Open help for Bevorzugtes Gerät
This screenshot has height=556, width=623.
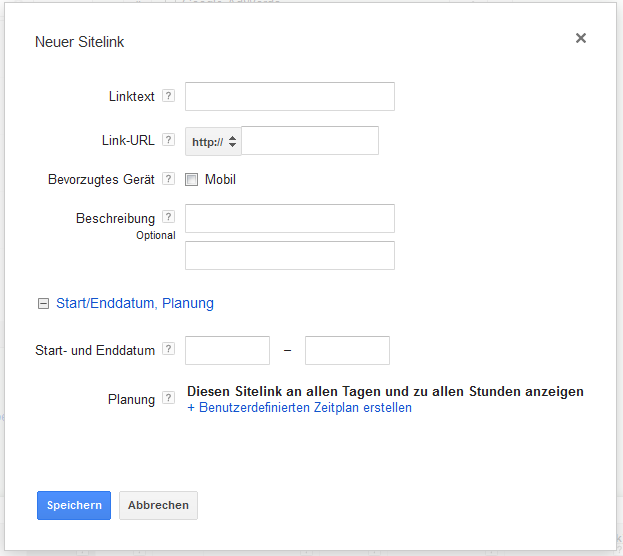coord(168,180)
